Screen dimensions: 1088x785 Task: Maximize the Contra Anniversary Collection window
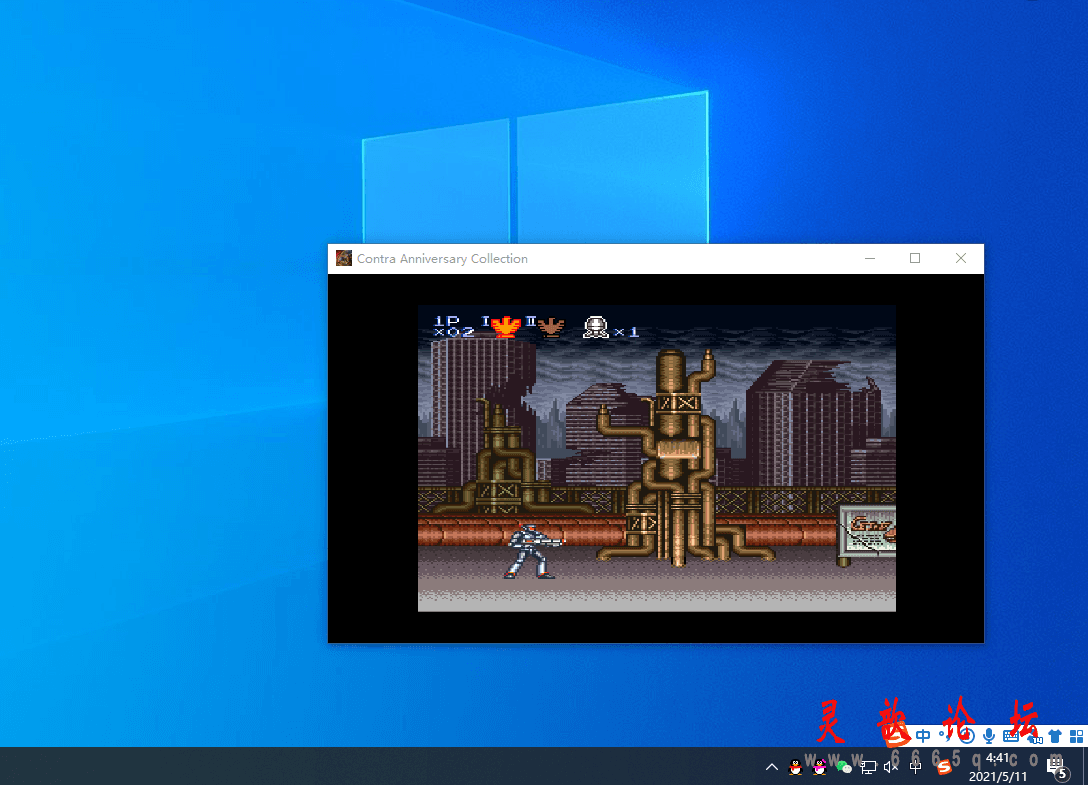[915, 258]
